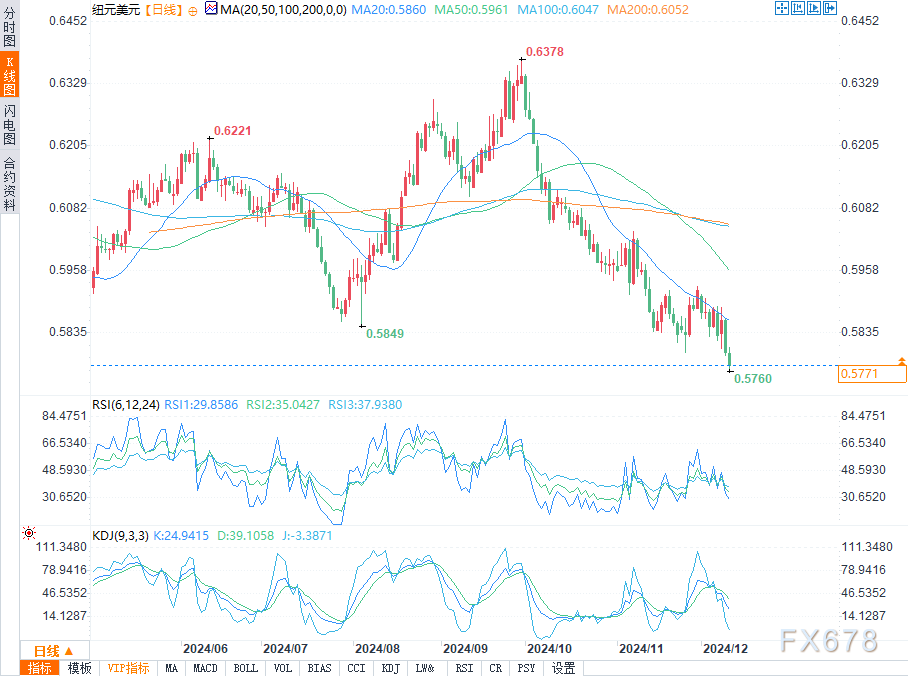Click the 2024/06 date axis label
The height and width of the screenshot is (676, 908).
(205, 649)
